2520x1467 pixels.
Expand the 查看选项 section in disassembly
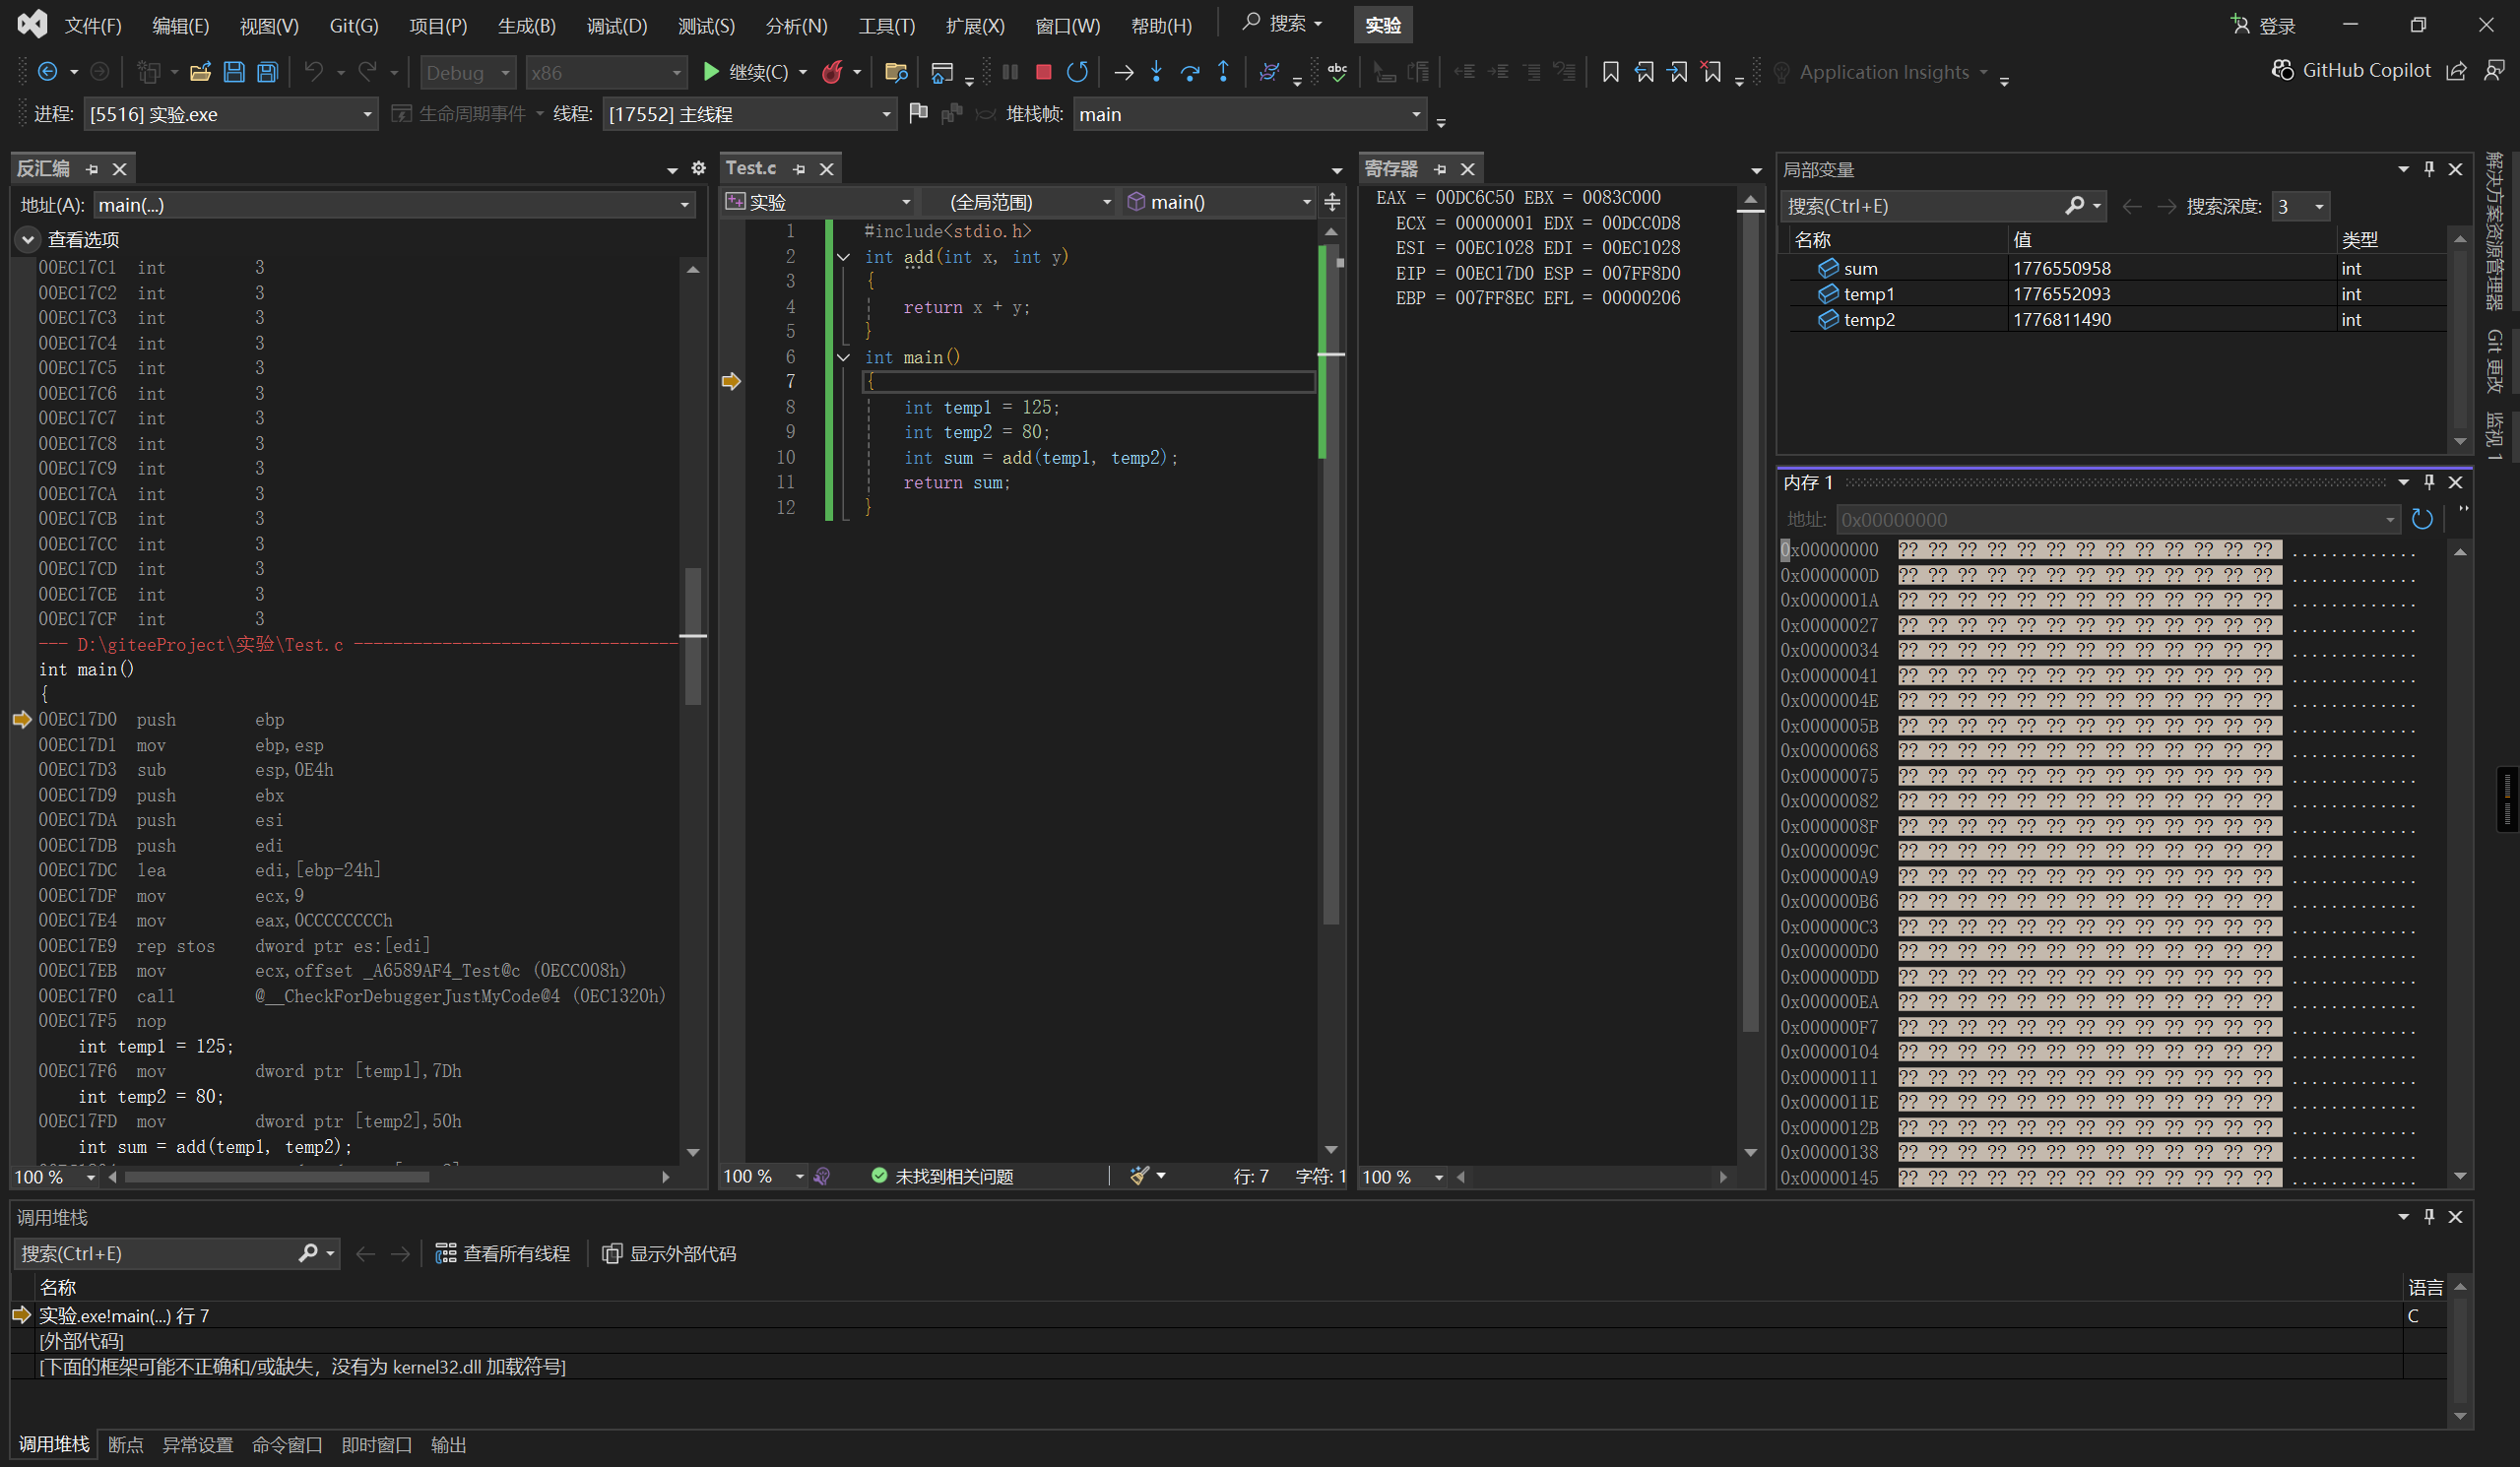(27, 239)
